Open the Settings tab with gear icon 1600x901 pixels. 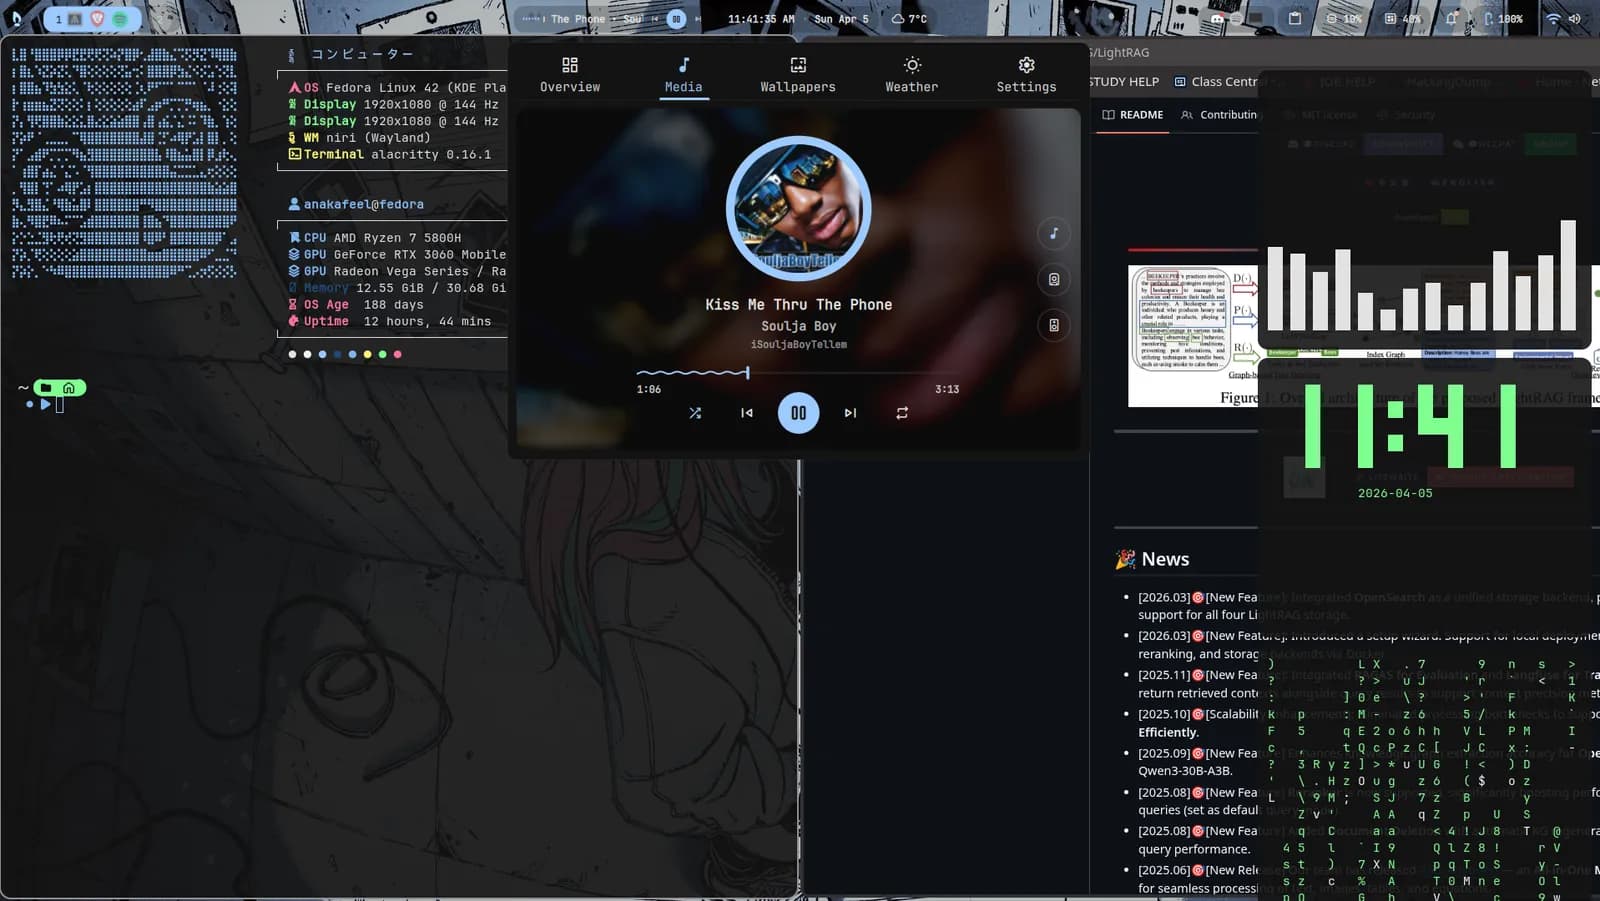pyautogui.click(x=1026, y=75)
